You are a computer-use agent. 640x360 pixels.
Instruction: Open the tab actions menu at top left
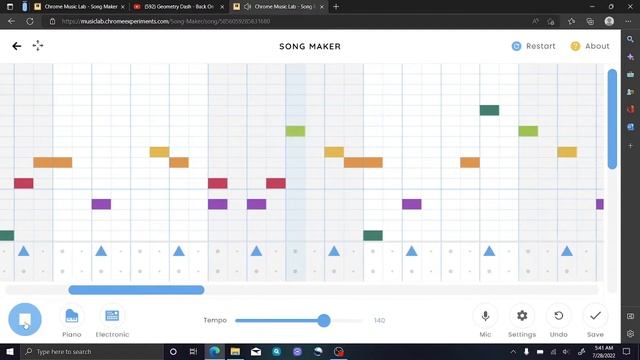[x=10, y=7]
